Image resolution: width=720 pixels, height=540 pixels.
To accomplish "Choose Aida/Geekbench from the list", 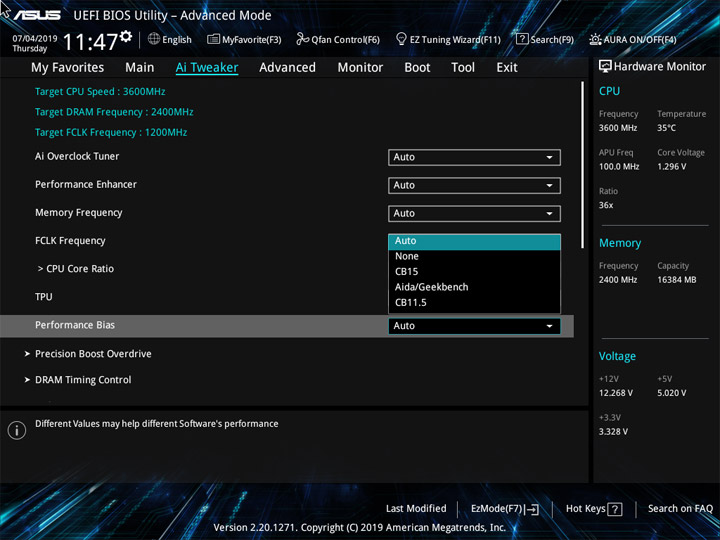I will point(474,287).
